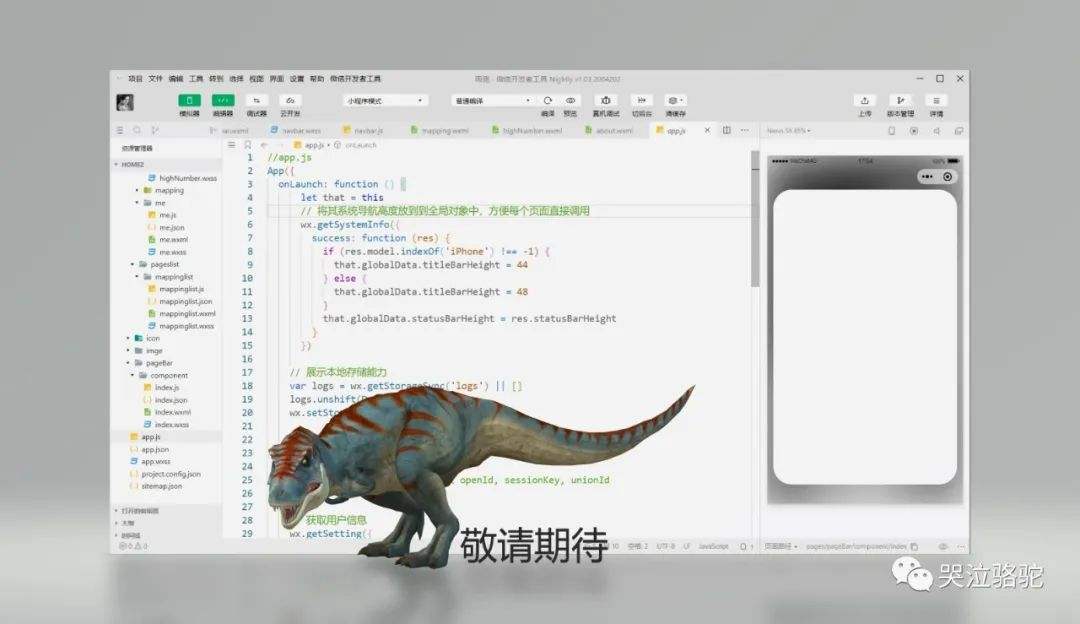Click the 上传 upload icon
This screenshot has width=1080, height=624.
pos(866,100)
